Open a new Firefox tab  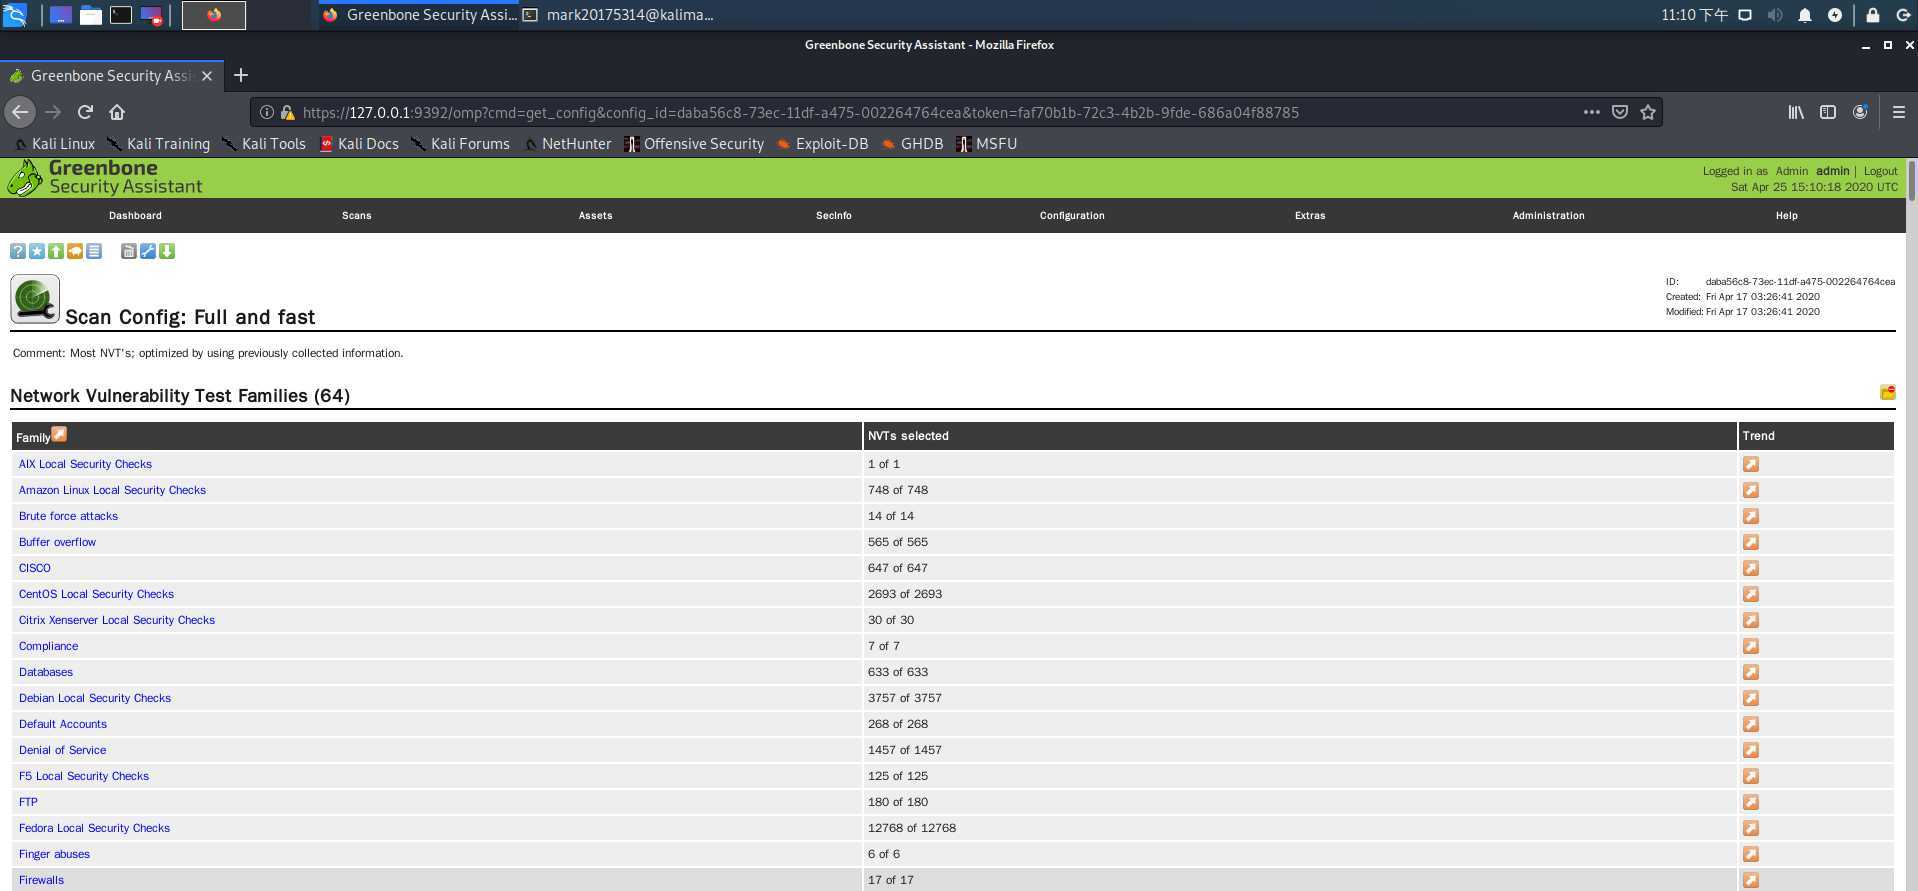(240, 75)
